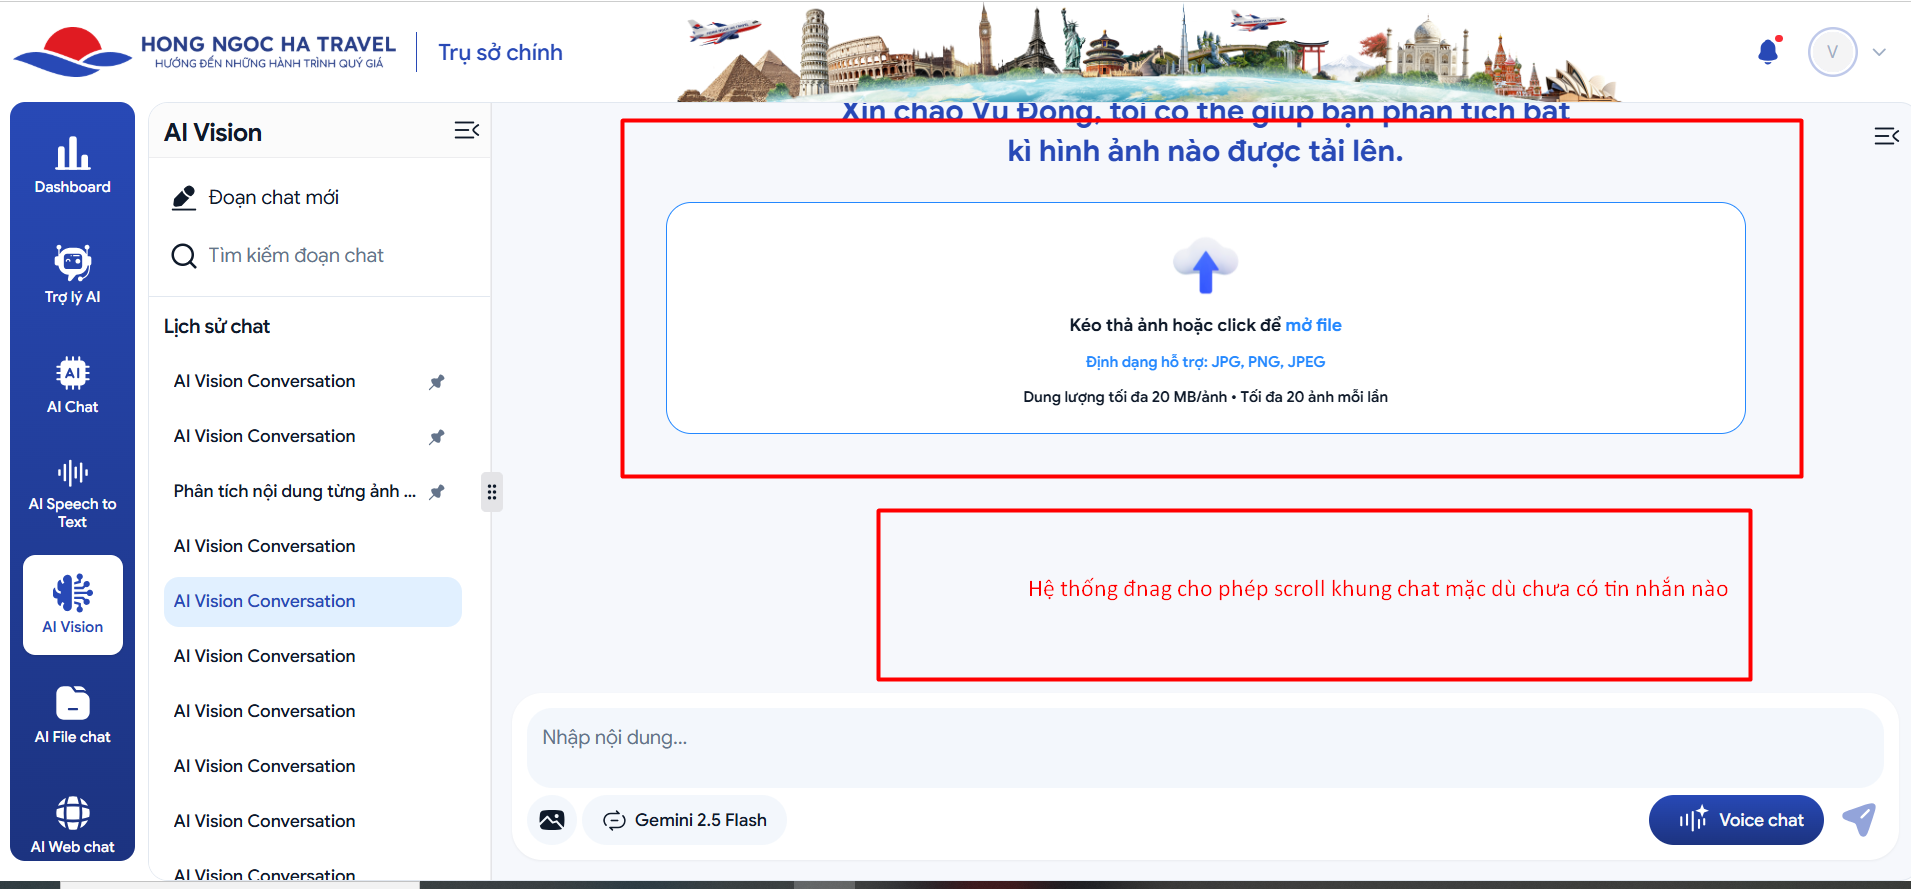Open the Dashboard from the sidebar
Image resolution: width=1911 pixels, height=889 pixels.
(72, 166)
